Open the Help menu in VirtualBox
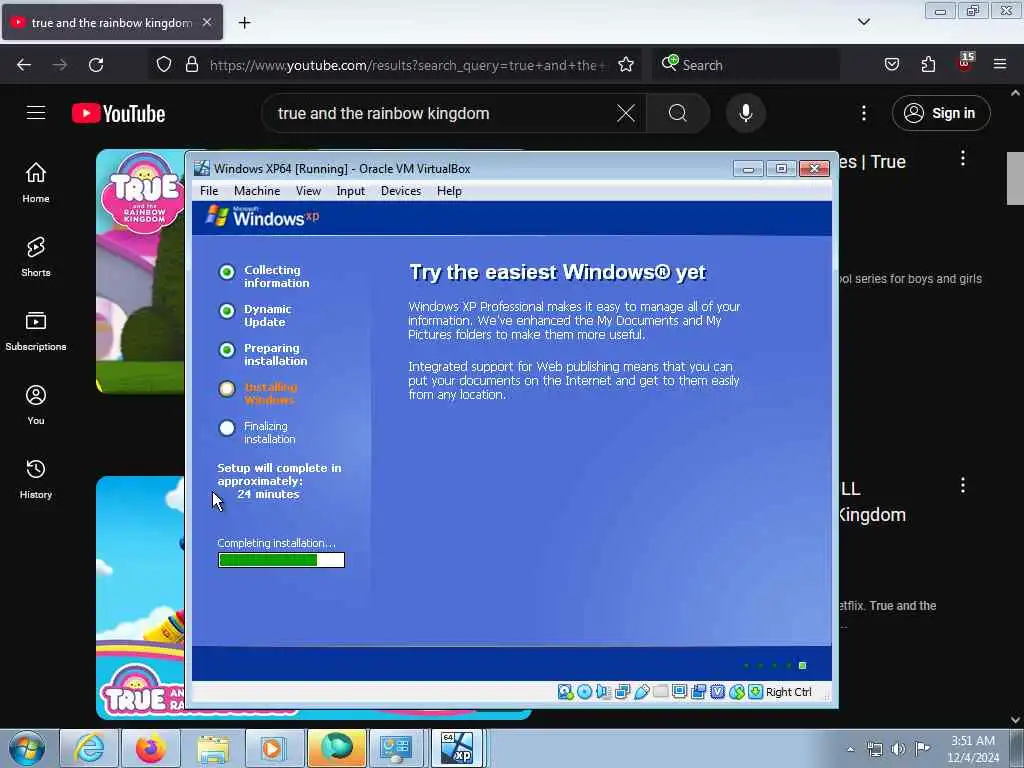Image resolution: width=1024 pixels, height=768 pixels. point(449,191)
